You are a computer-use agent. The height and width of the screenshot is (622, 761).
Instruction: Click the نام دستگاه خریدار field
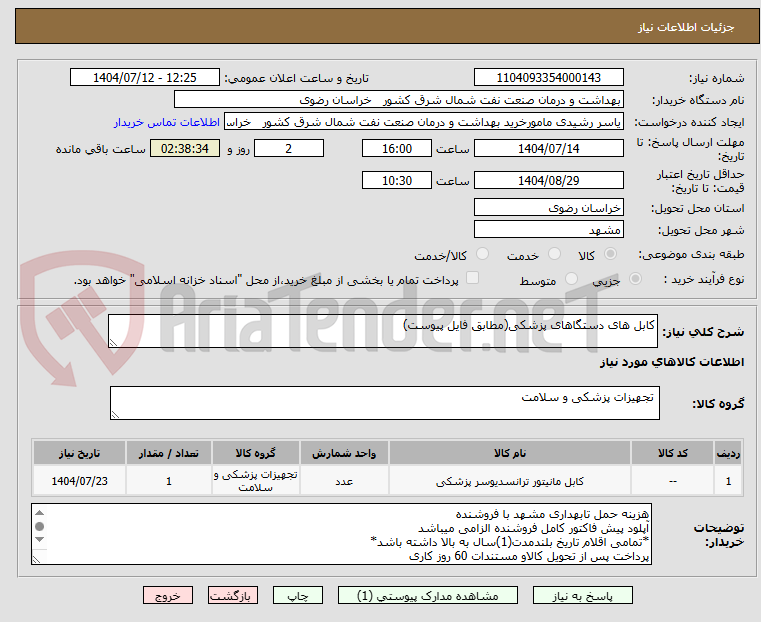pos(398,100)
